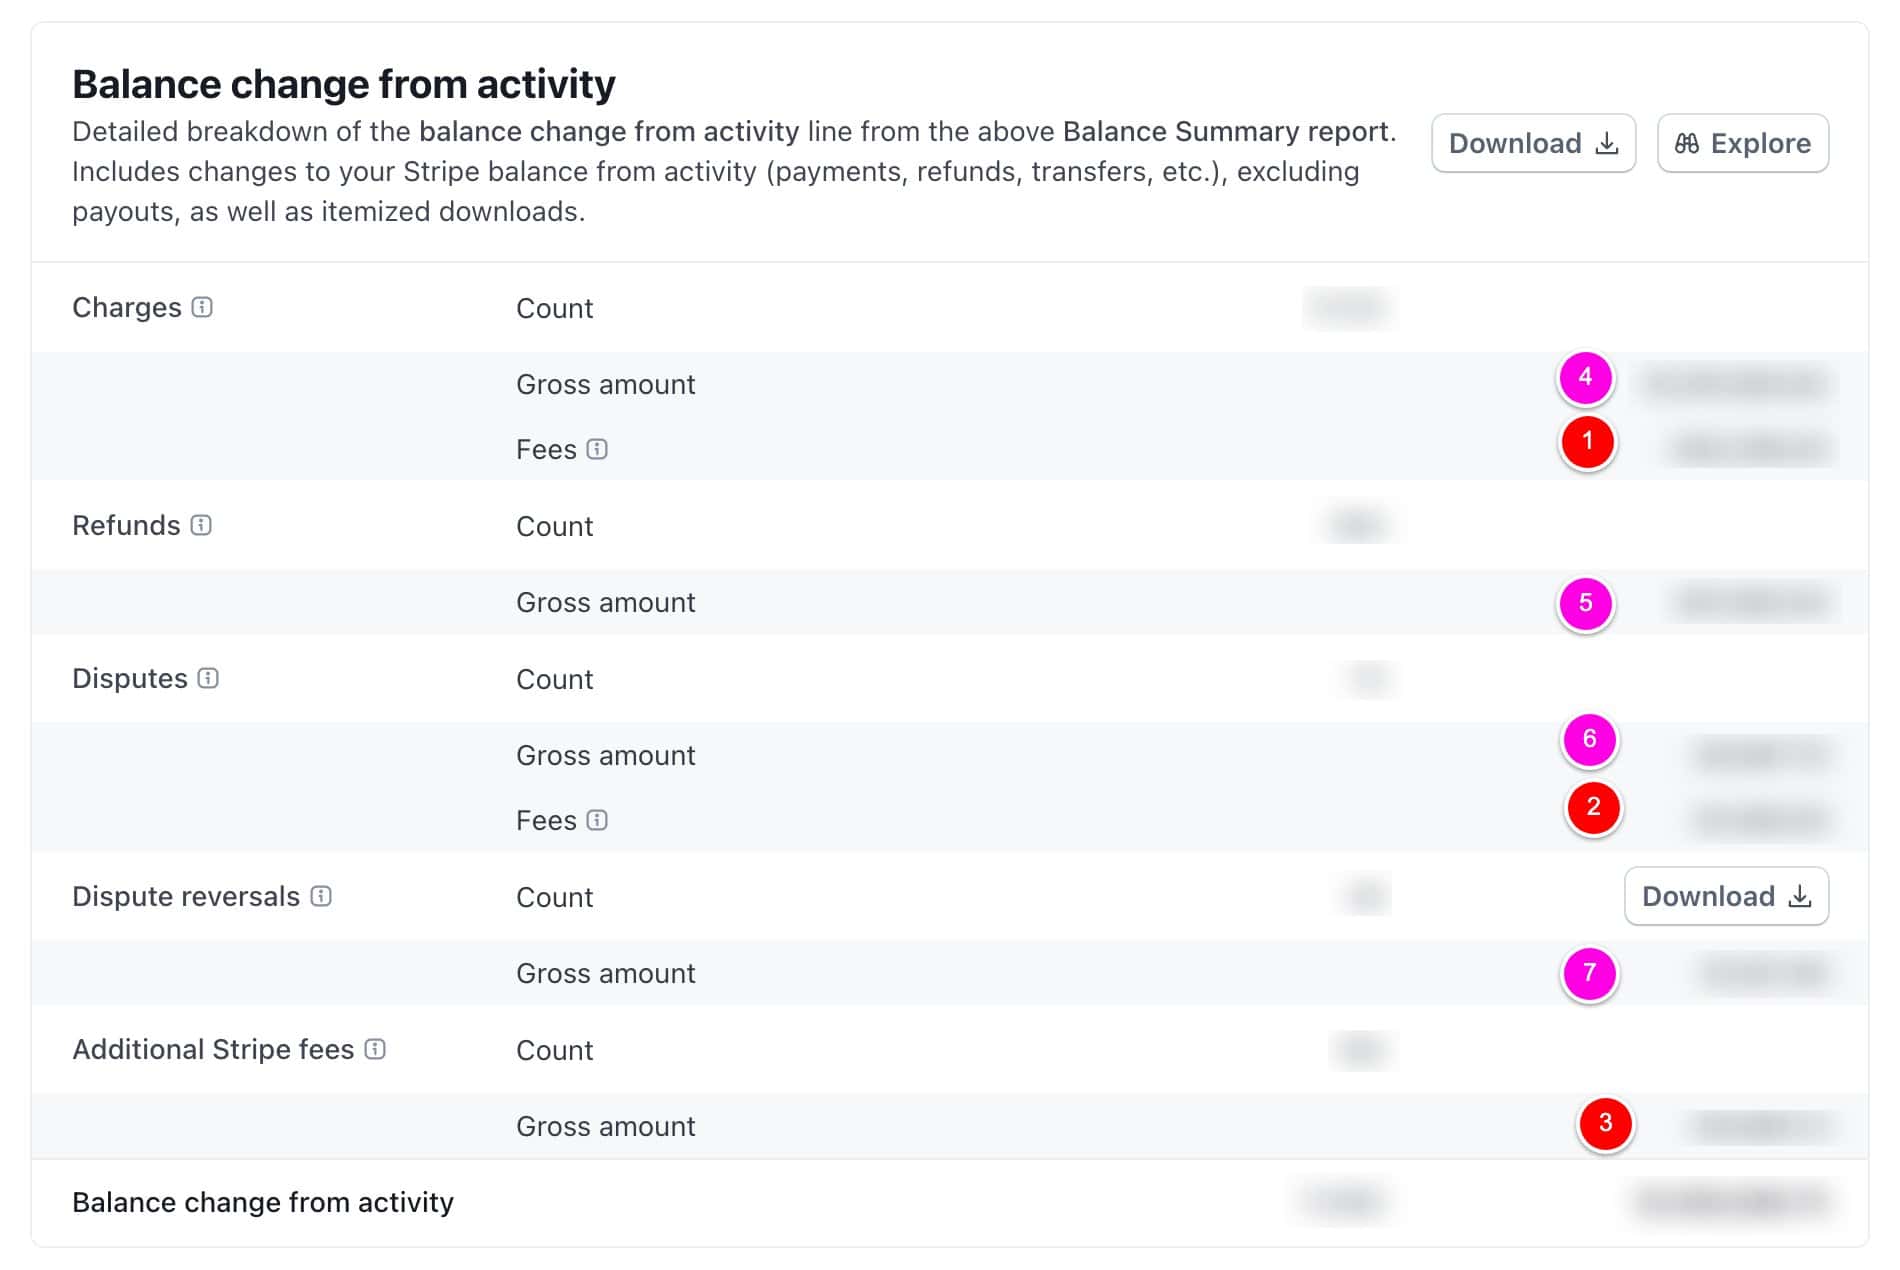Click the info icon beside Charges Fees
Image resolution: width=1900 pixels, height=1270 pixels.
click(x=597, y=449)
